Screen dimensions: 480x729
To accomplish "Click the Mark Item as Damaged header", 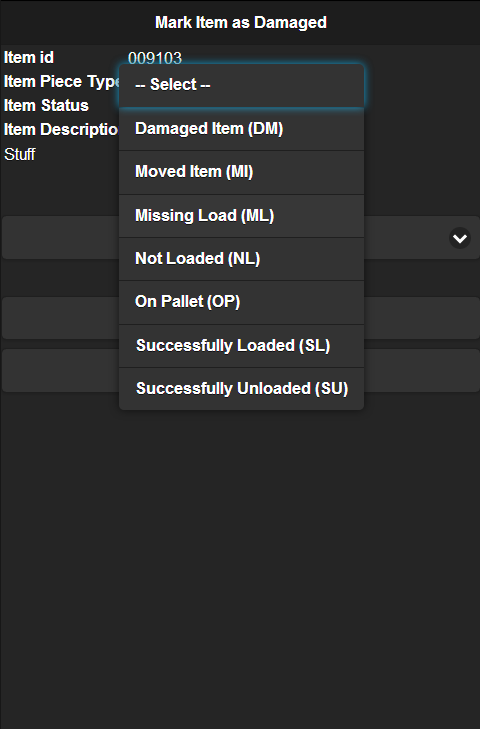I will click(241, 22).
